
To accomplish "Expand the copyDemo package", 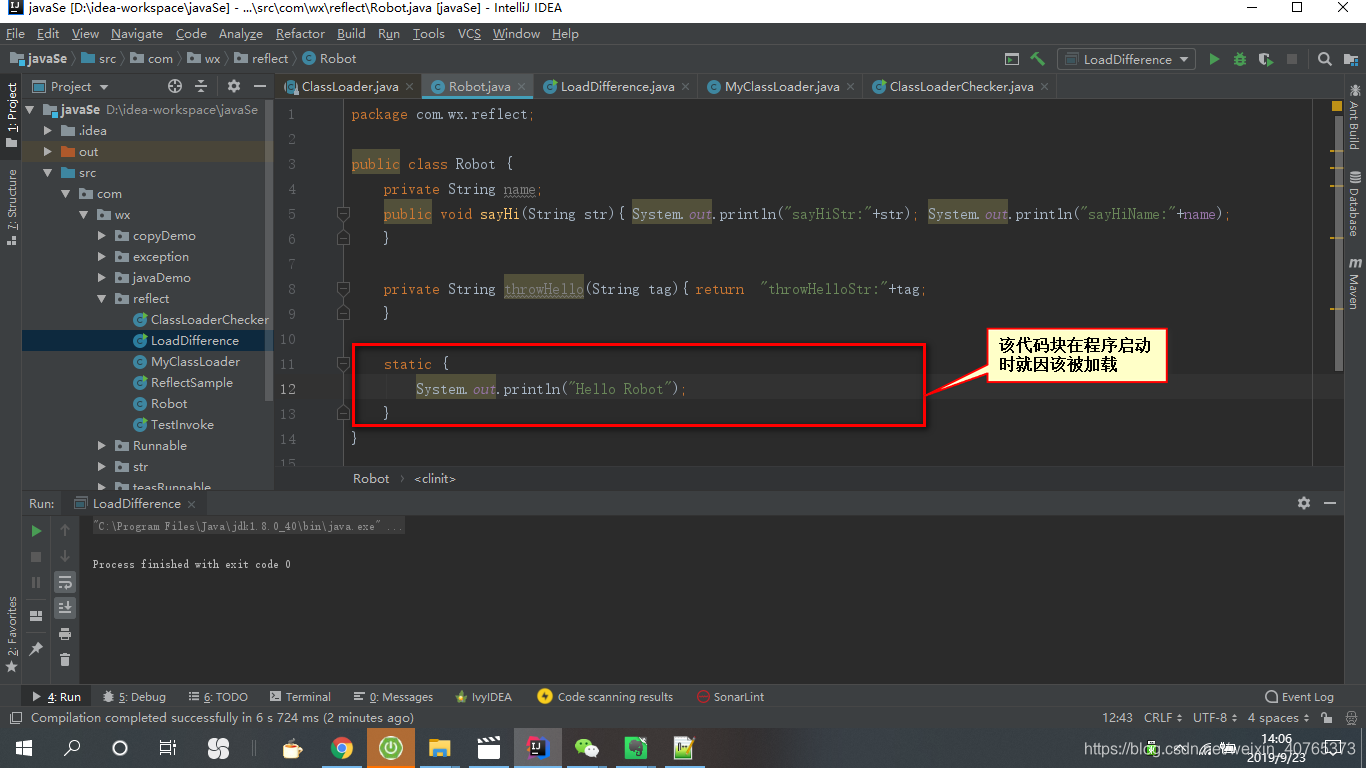I will 102,236.
